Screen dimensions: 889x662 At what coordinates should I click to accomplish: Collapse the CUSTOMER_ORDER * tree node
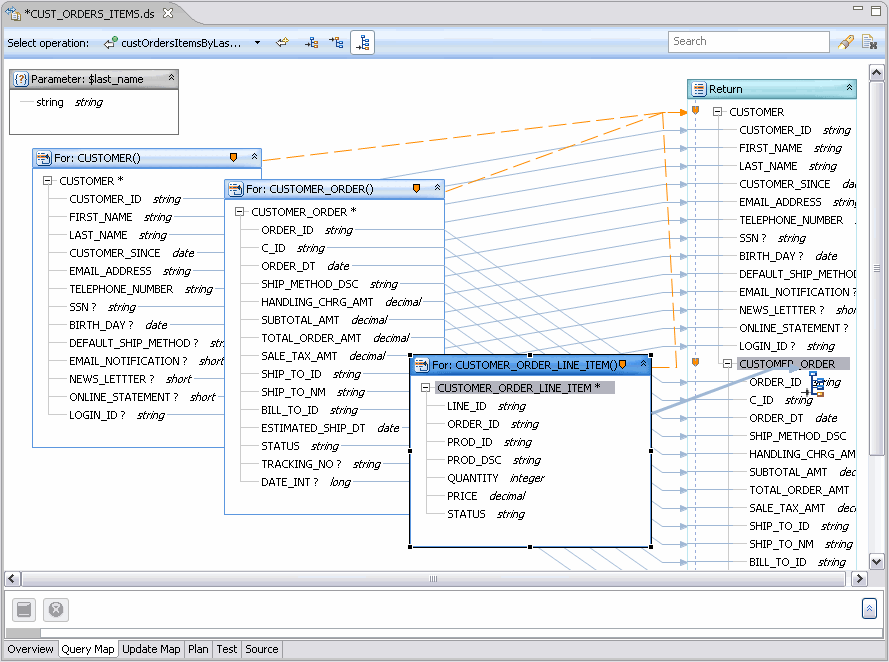(239, 211)
